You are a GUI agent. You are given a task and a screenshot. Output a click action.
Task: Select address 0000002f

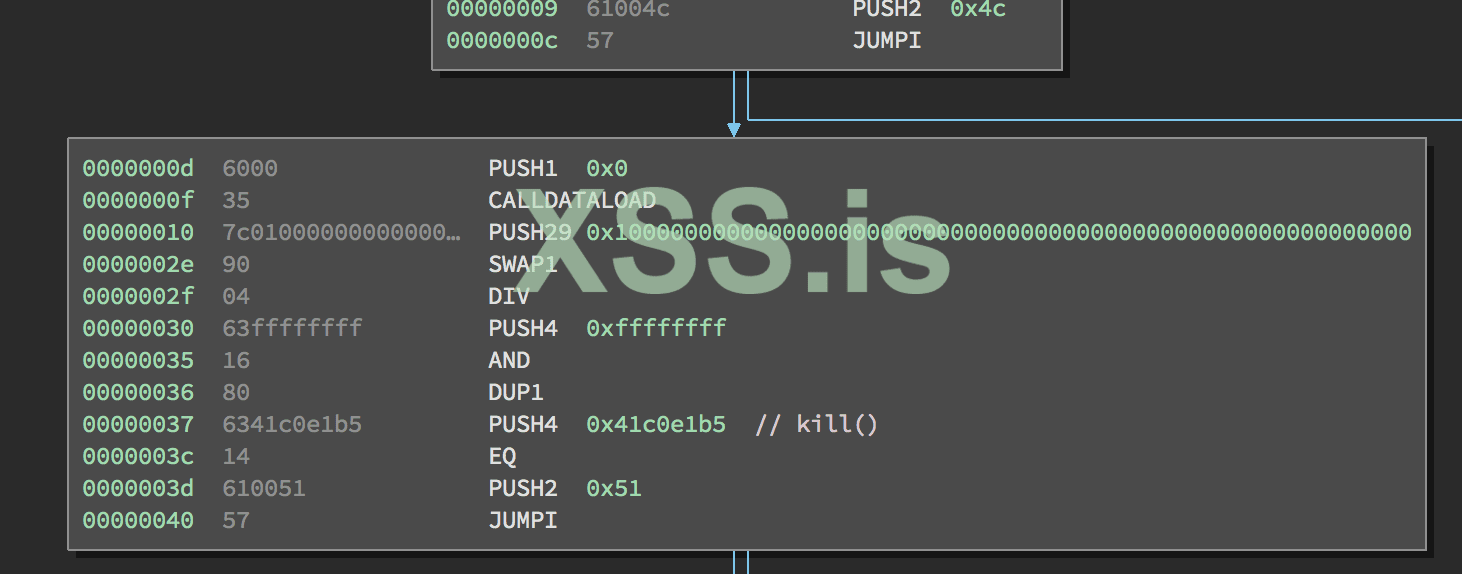(x=138, y=297)
